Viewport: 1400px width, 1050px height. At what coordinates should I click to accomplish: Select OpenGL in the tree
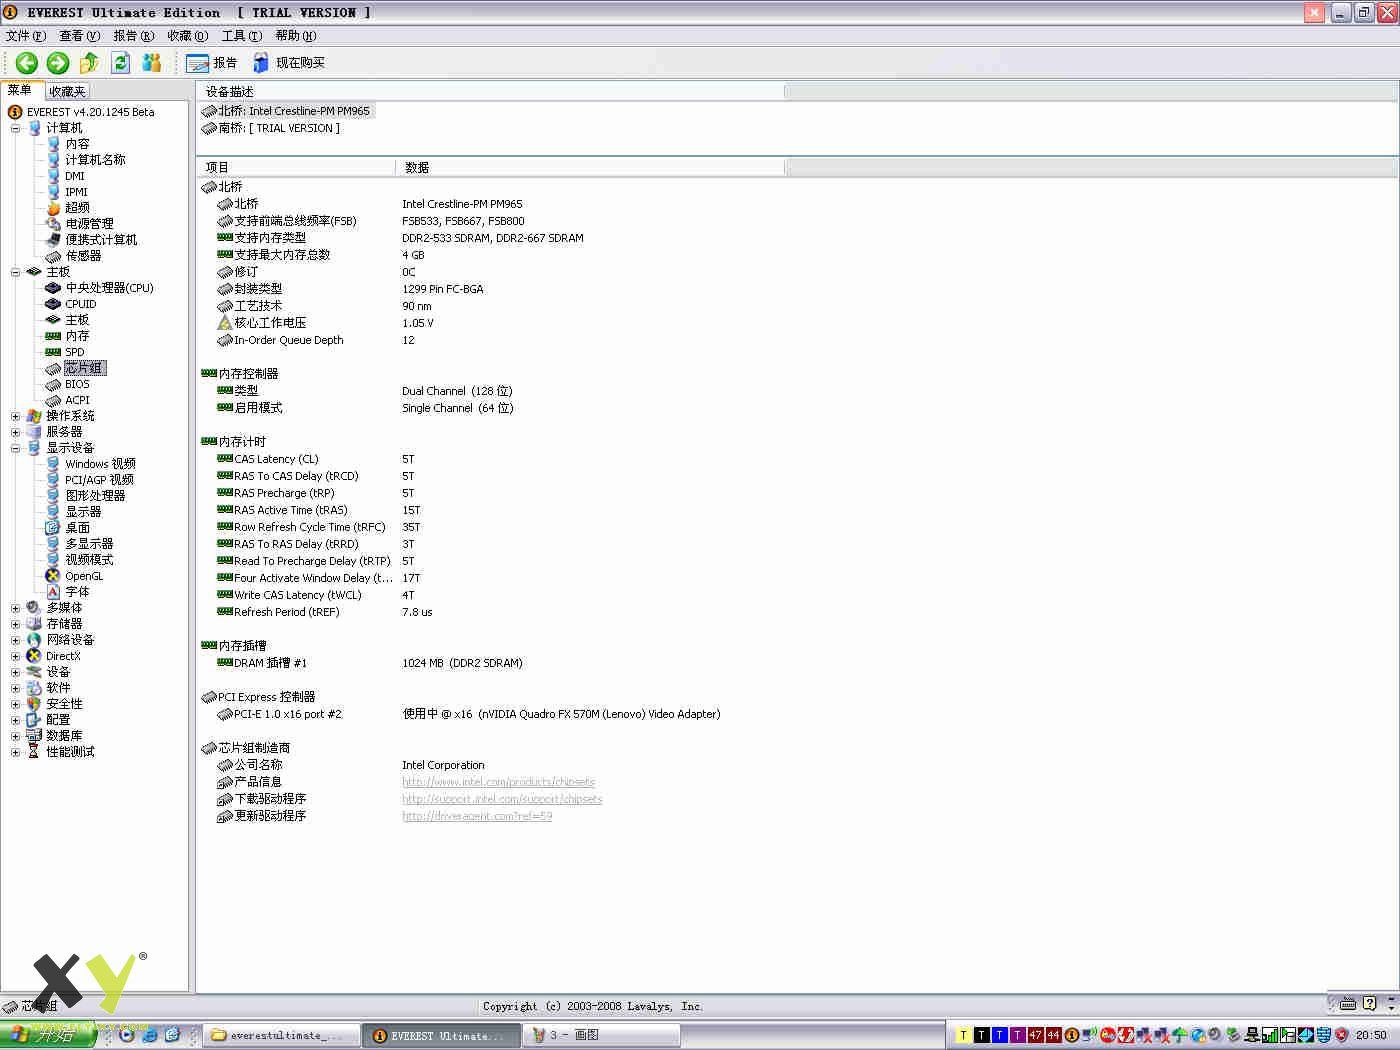point(84,576)
